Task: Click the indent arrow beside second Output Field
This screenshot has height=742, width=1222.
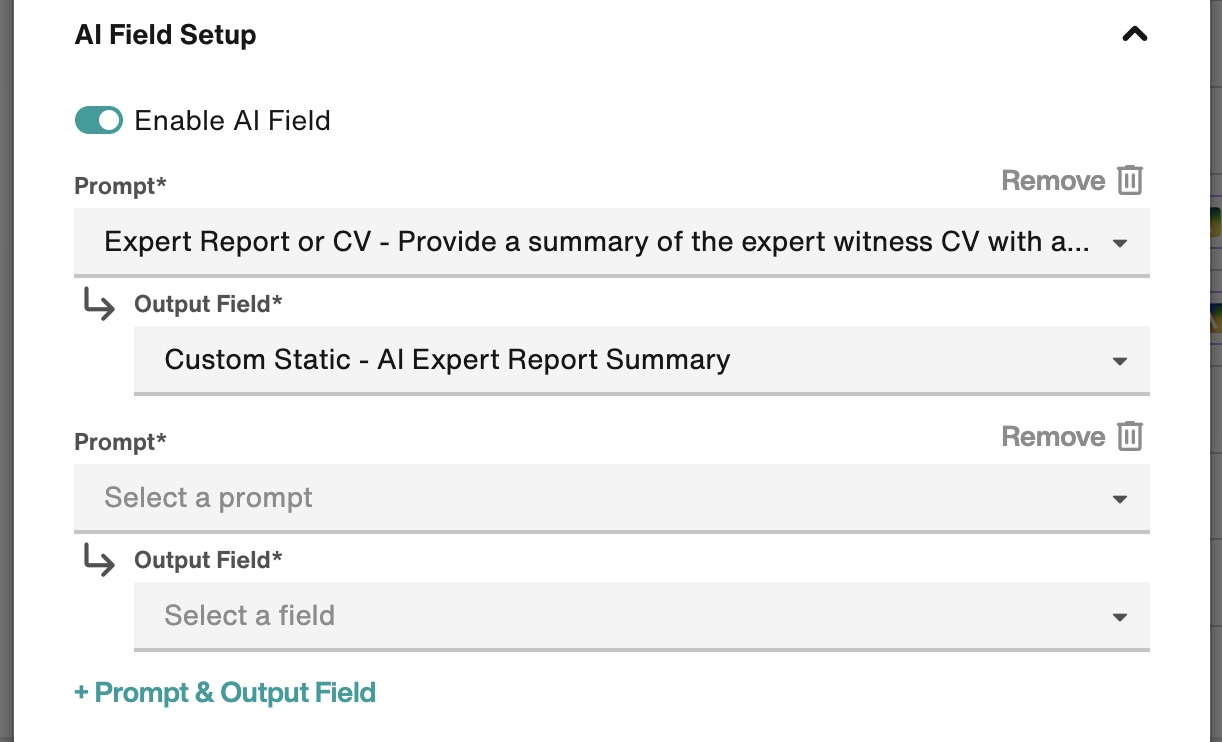Action: pyautogui.click(x=99, y=561)
